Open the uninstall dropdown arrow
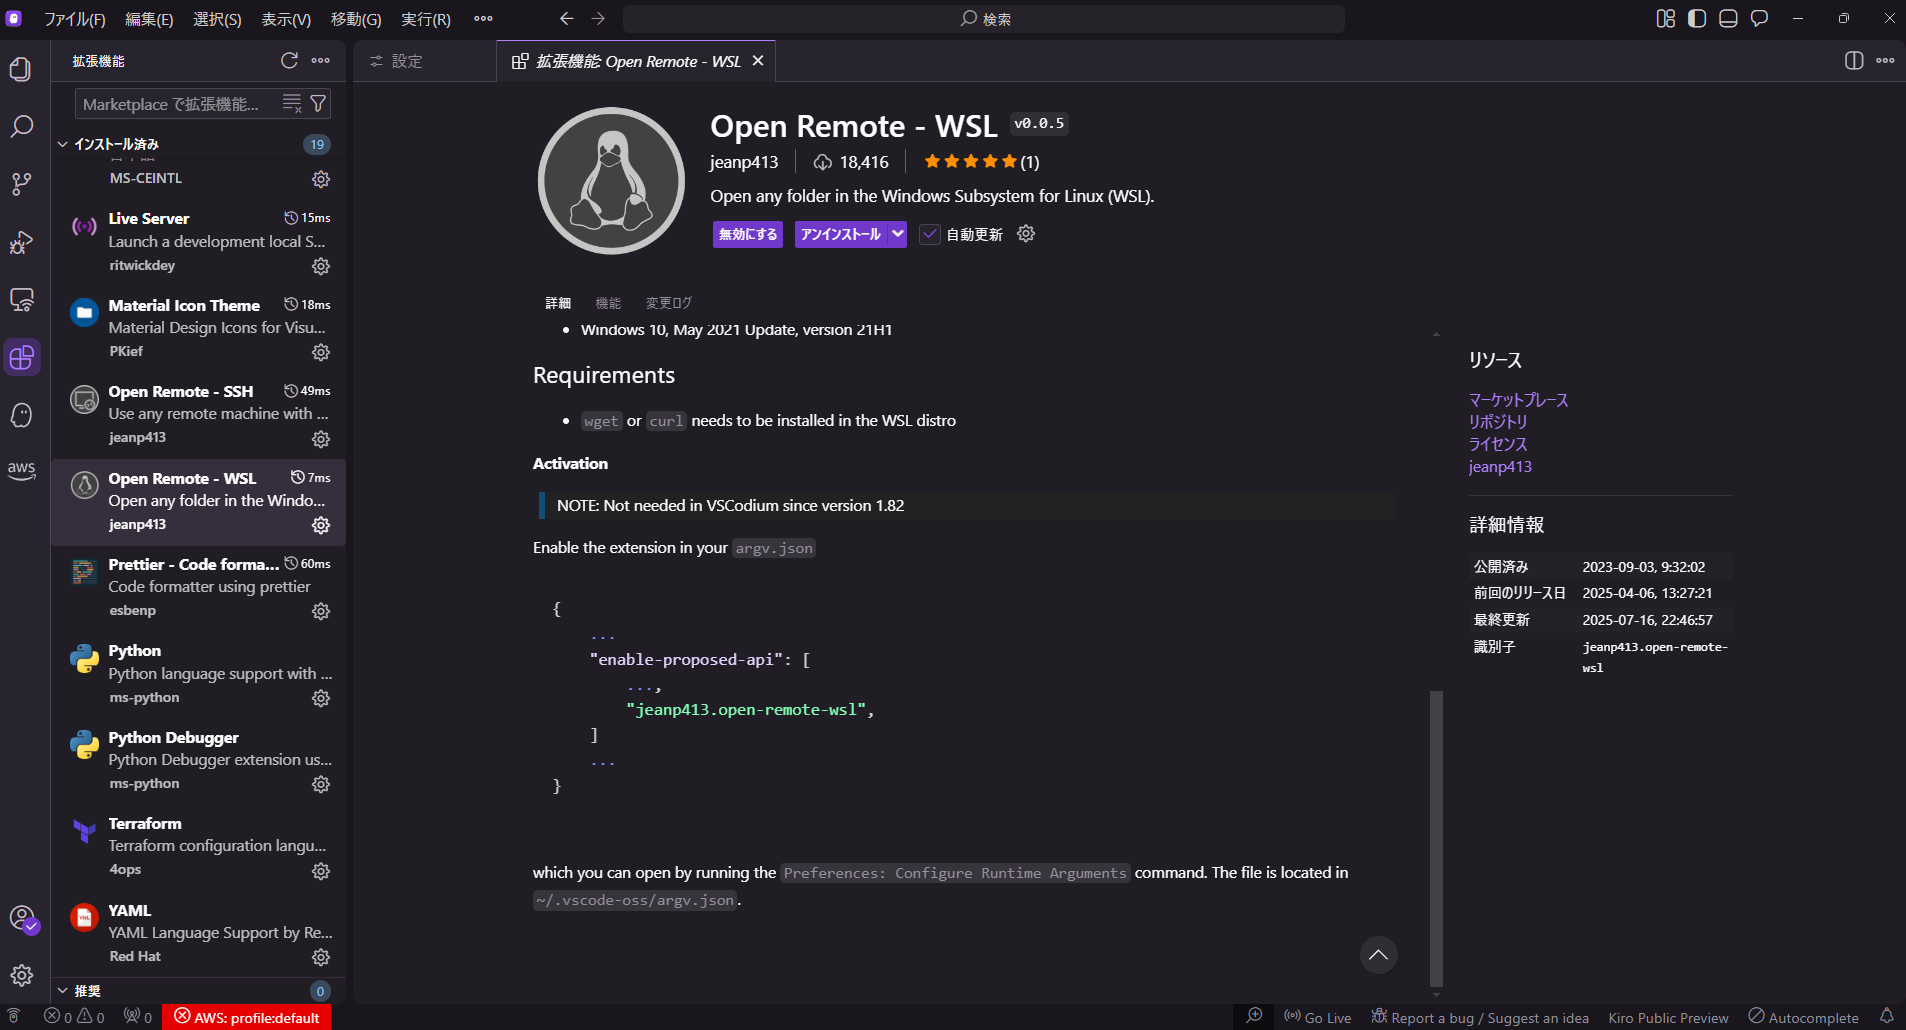Screen dimensions: 1906x1030 (x=897, y=234)
